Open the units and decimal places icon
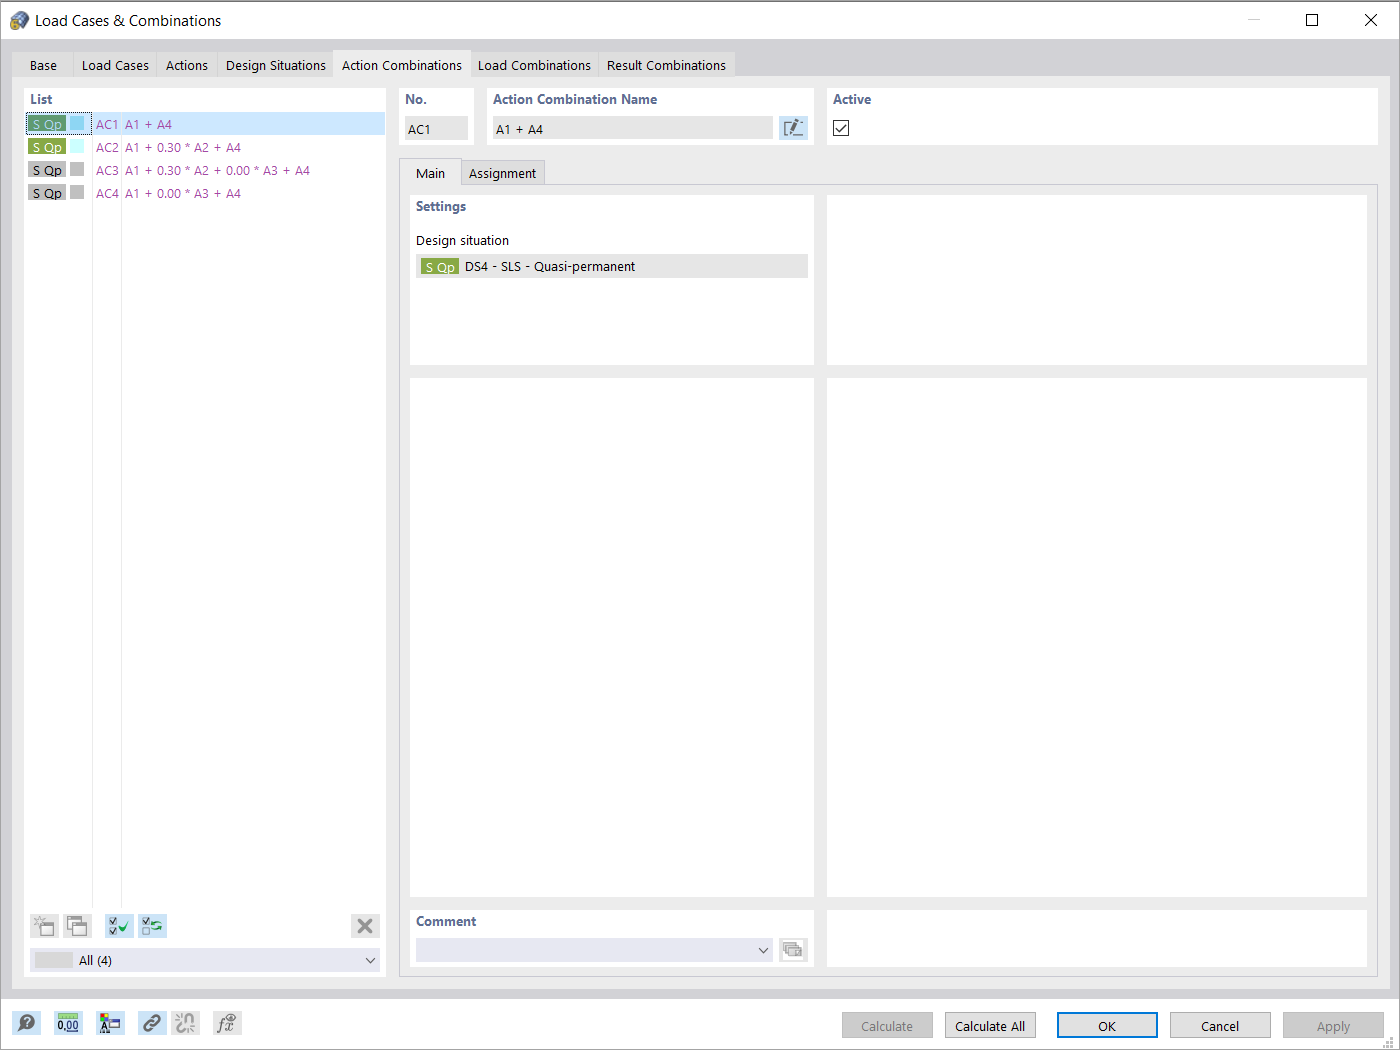Viewport: 1400px width, 1050px height. (x=68, y=1023)
